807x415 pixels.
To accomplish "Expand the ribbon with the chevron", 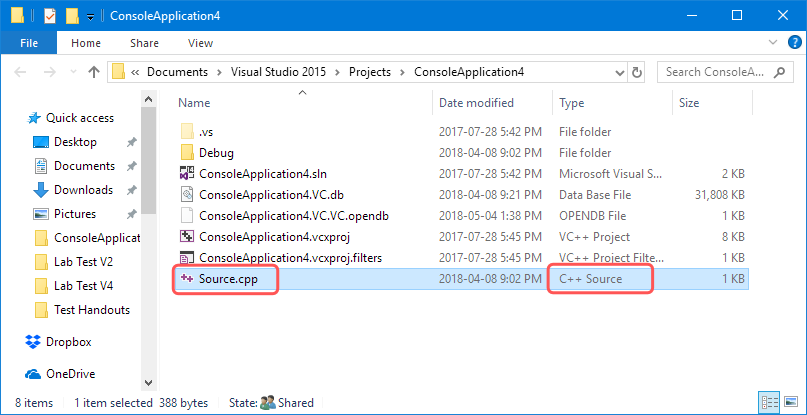I will coord(773,43).
